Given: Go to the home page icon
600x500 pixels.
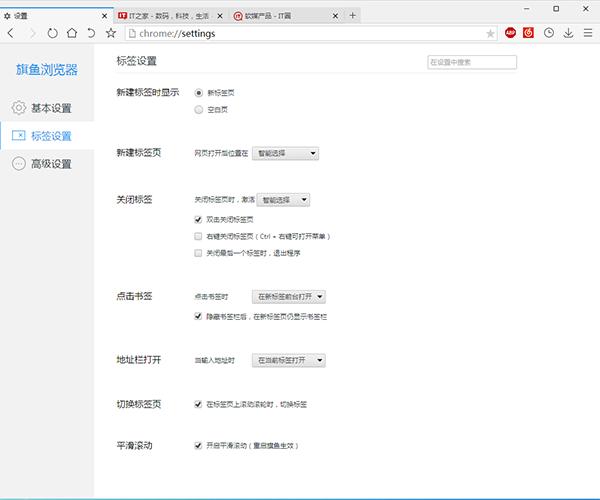Looking at the screenshot, I should [x=72, y=33].
